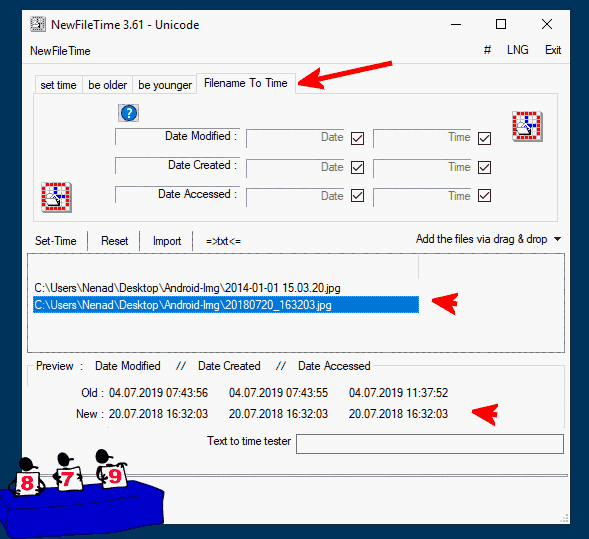Toggle the Date Created Date checkbox

357,167
